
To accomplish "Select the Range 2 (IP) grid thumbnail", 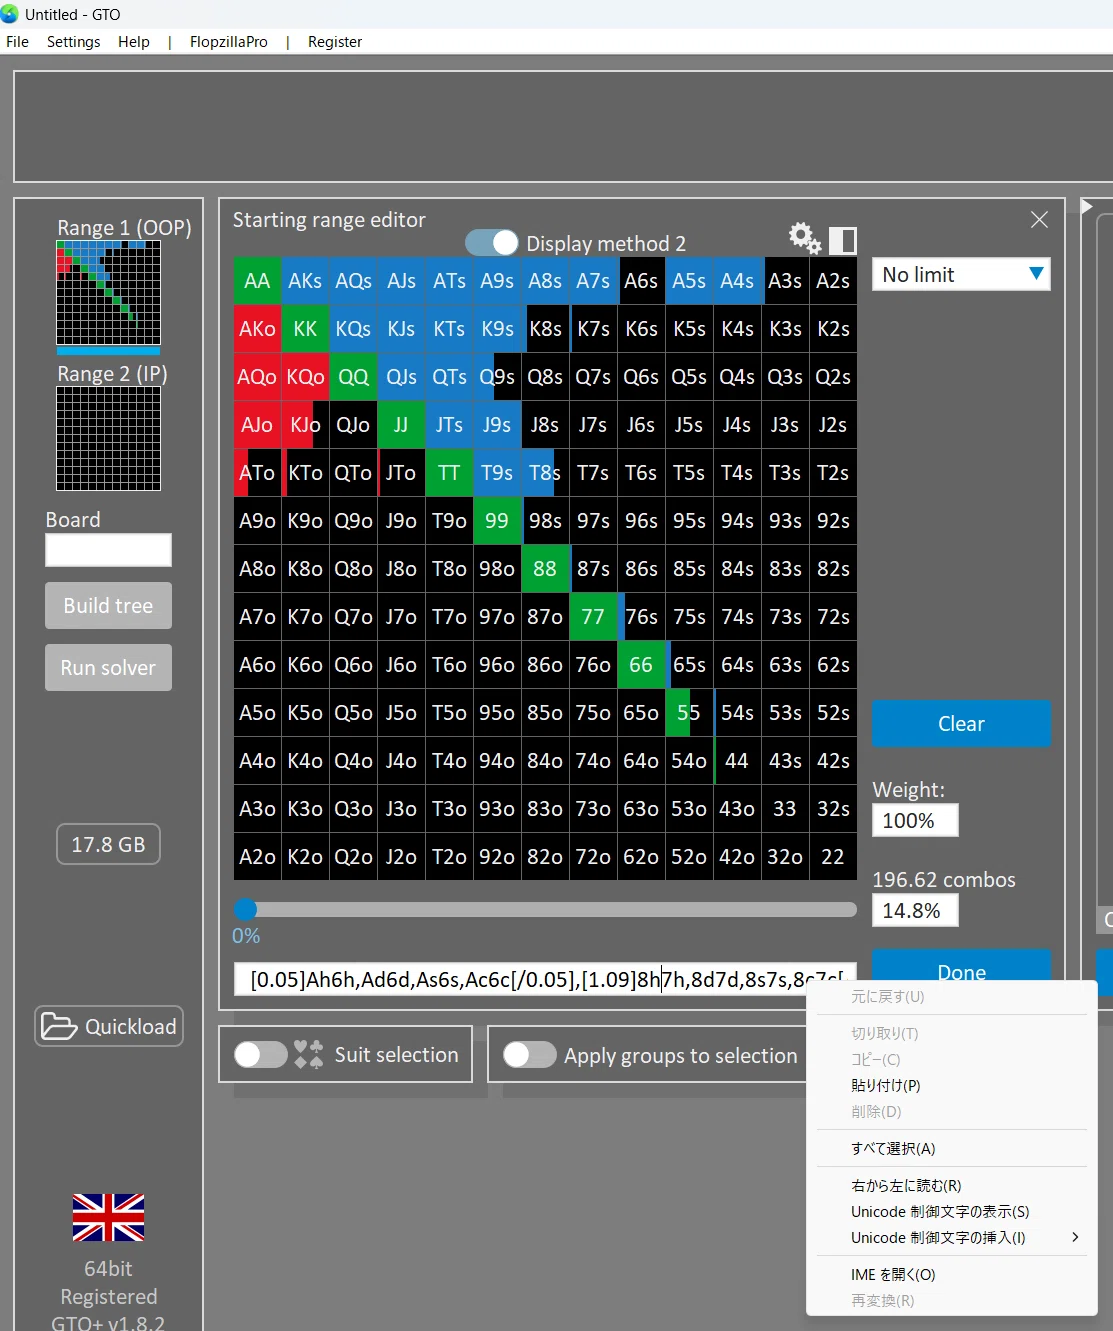I will point(108,438).
